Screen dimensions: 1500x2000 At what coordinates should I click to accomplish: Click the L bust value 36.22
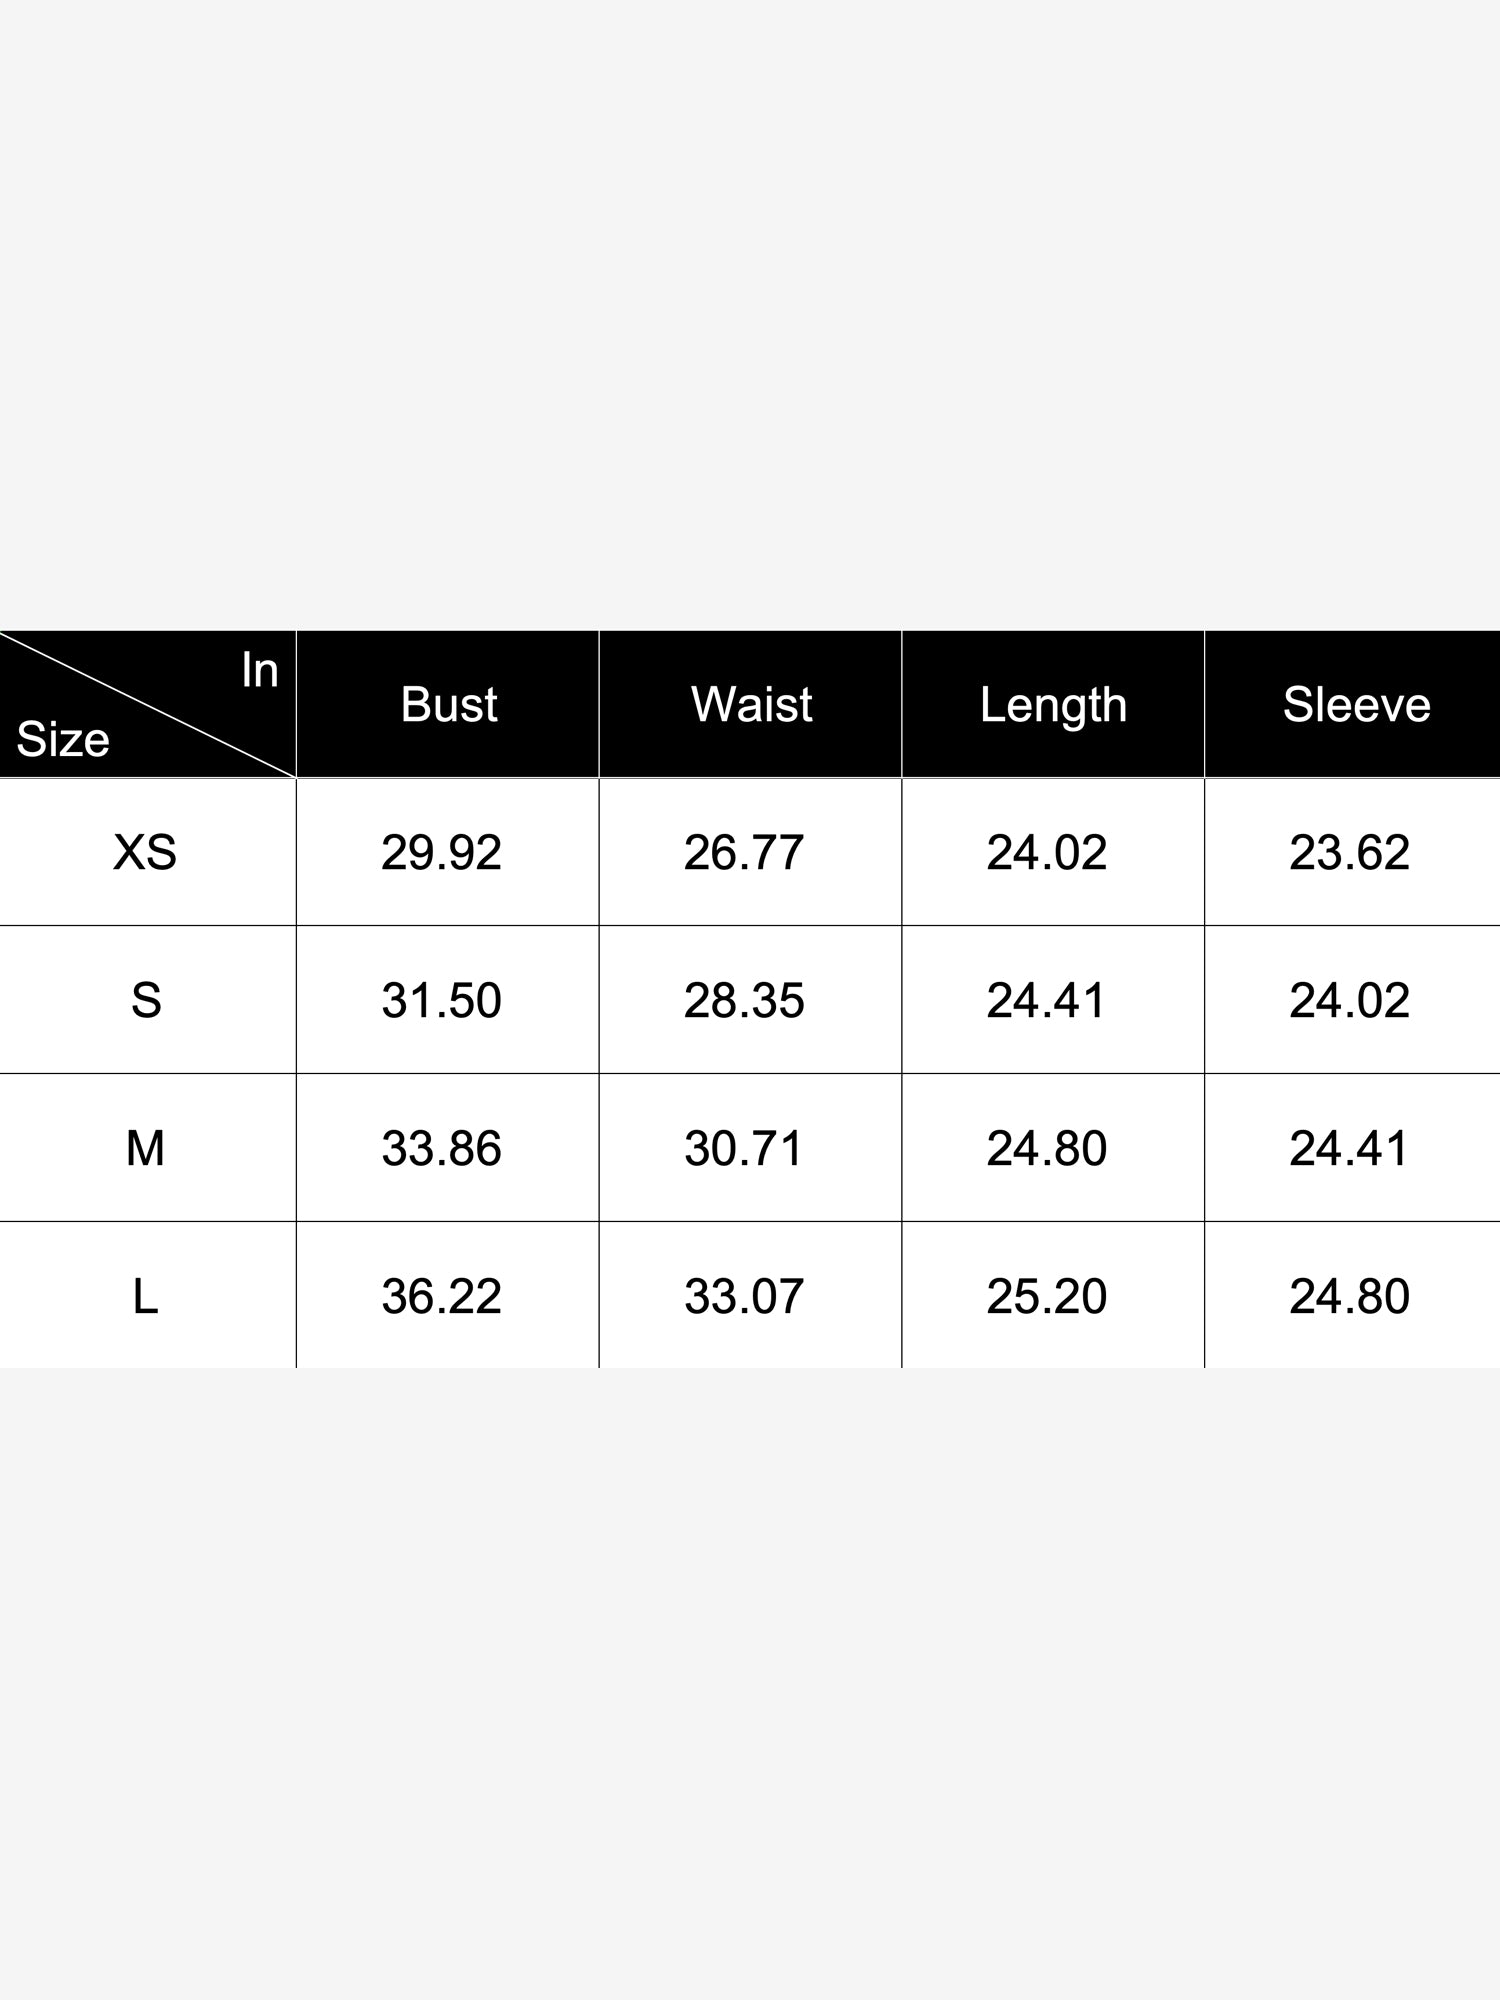tap(441, 1297)
